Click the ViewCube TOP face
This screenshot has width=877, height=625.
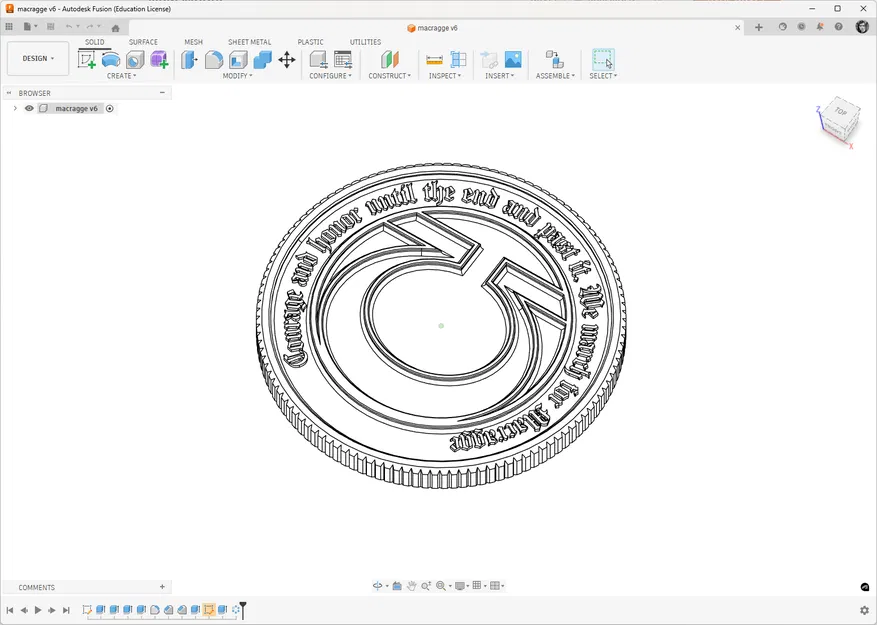pos(841,111)
